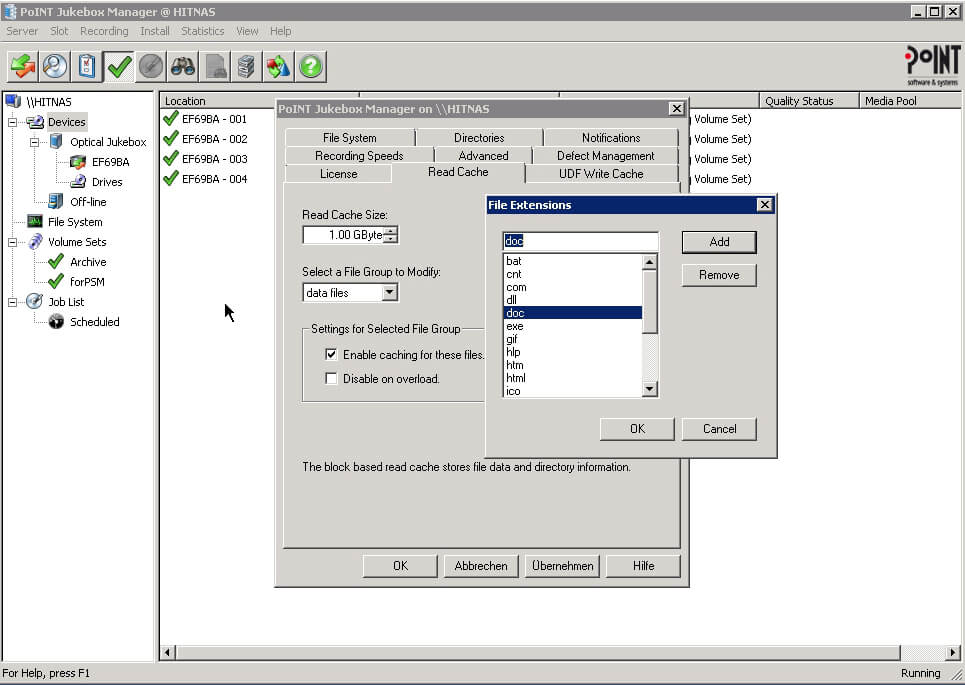The image size is (965, 685).
Task: Switch to the License tab
Action: tap(338, 174)
